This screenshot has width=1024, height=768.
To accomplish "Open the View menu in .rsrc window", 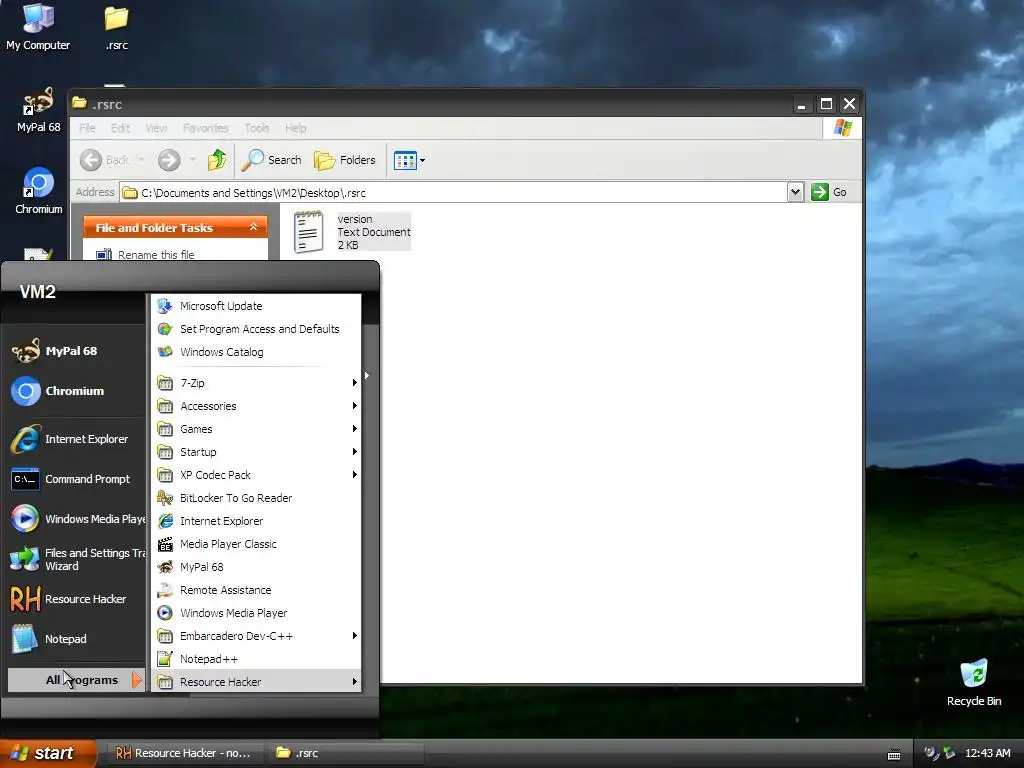I will point(156,128).
